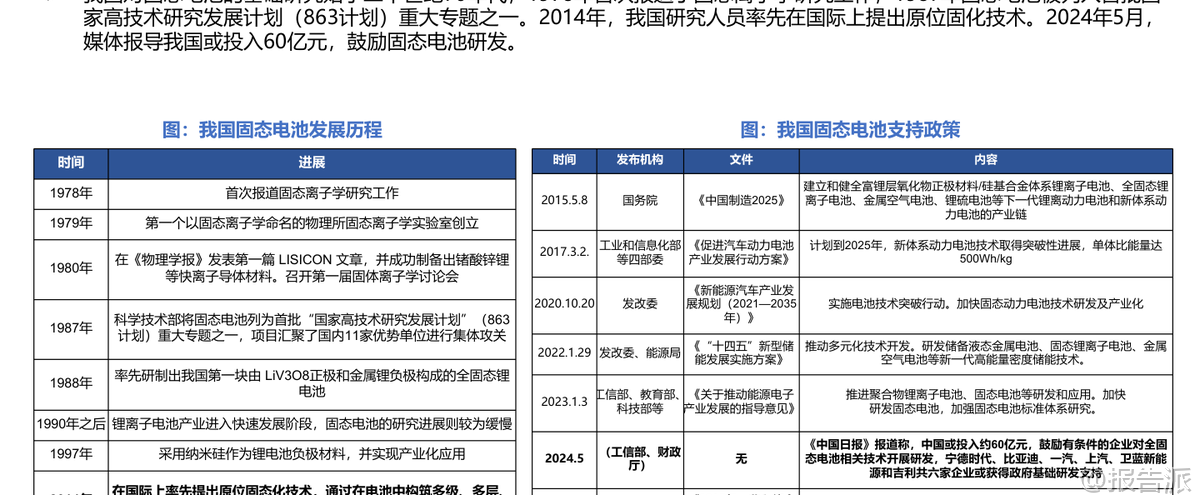Click the 2023.1.3 date cell

(x=564, y=401)
